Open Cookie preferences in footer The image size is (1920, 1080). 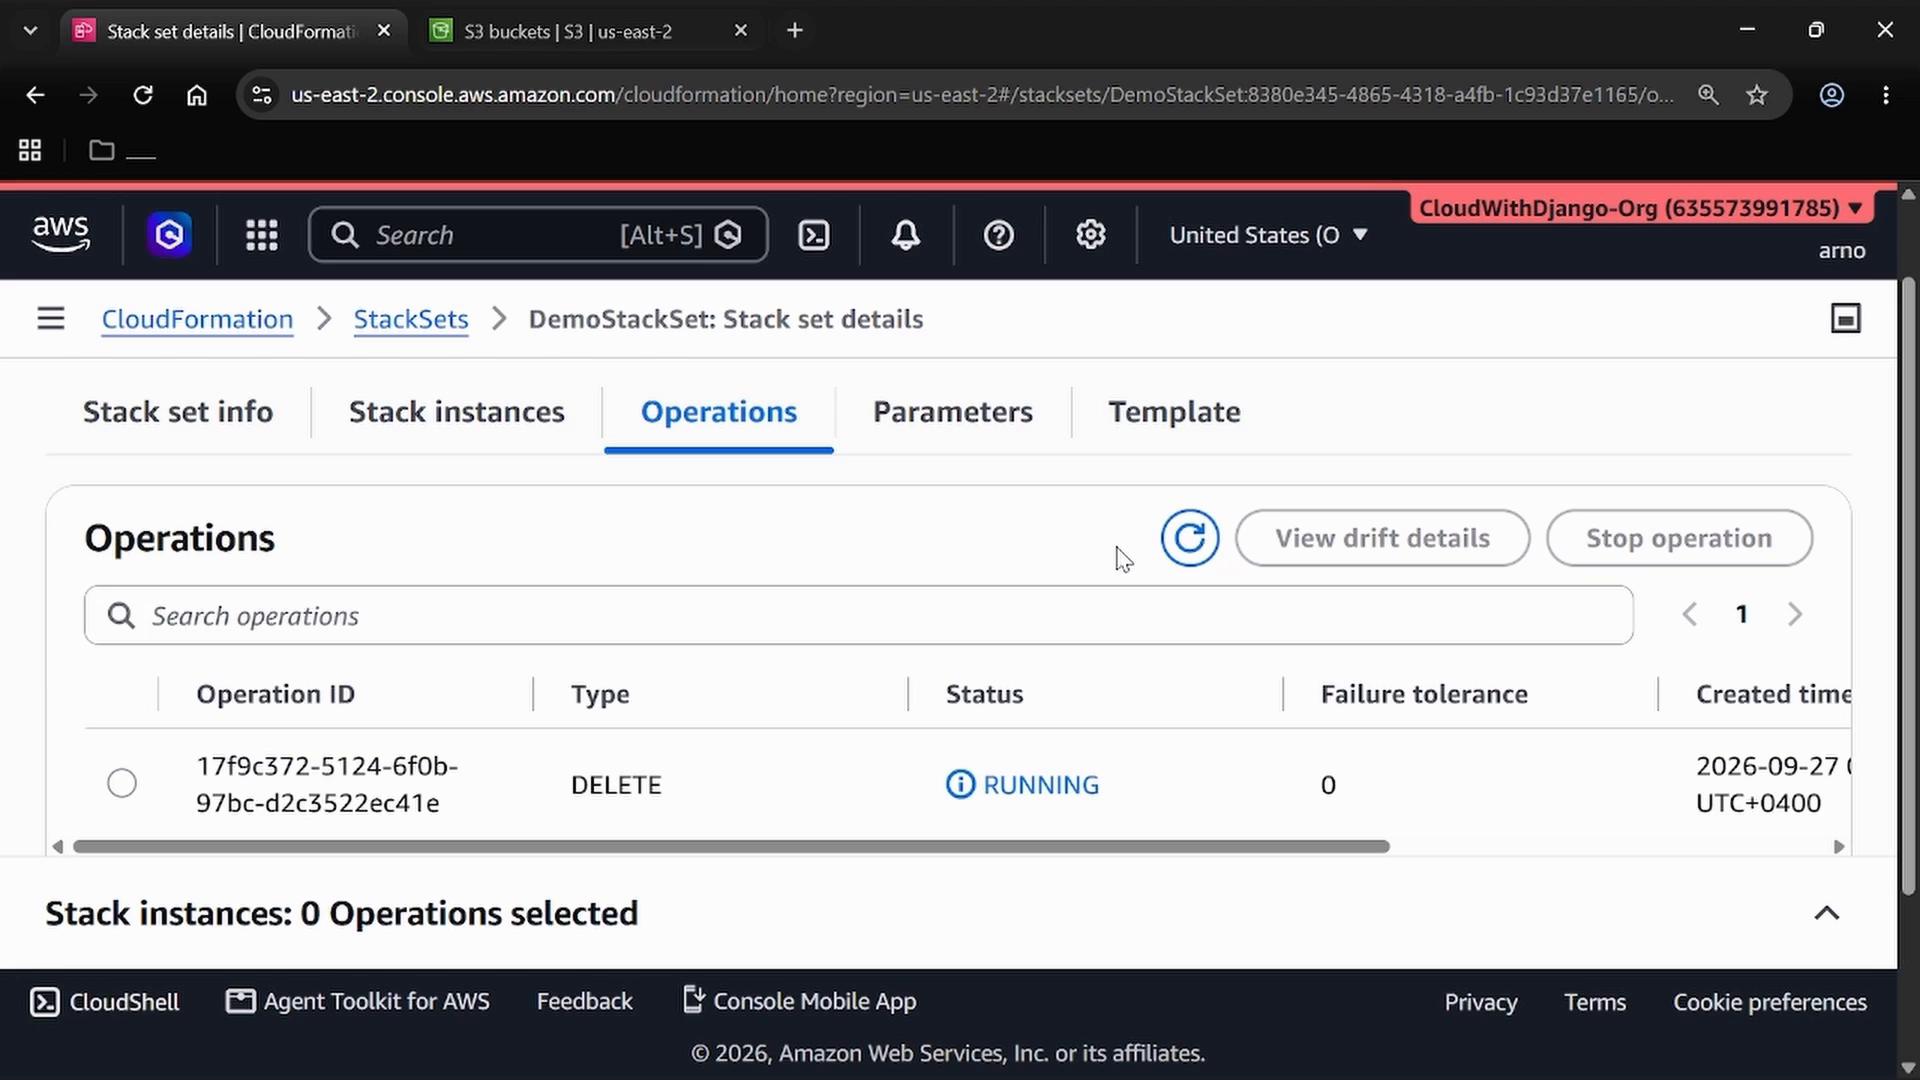click(x=1770, y=1002)
